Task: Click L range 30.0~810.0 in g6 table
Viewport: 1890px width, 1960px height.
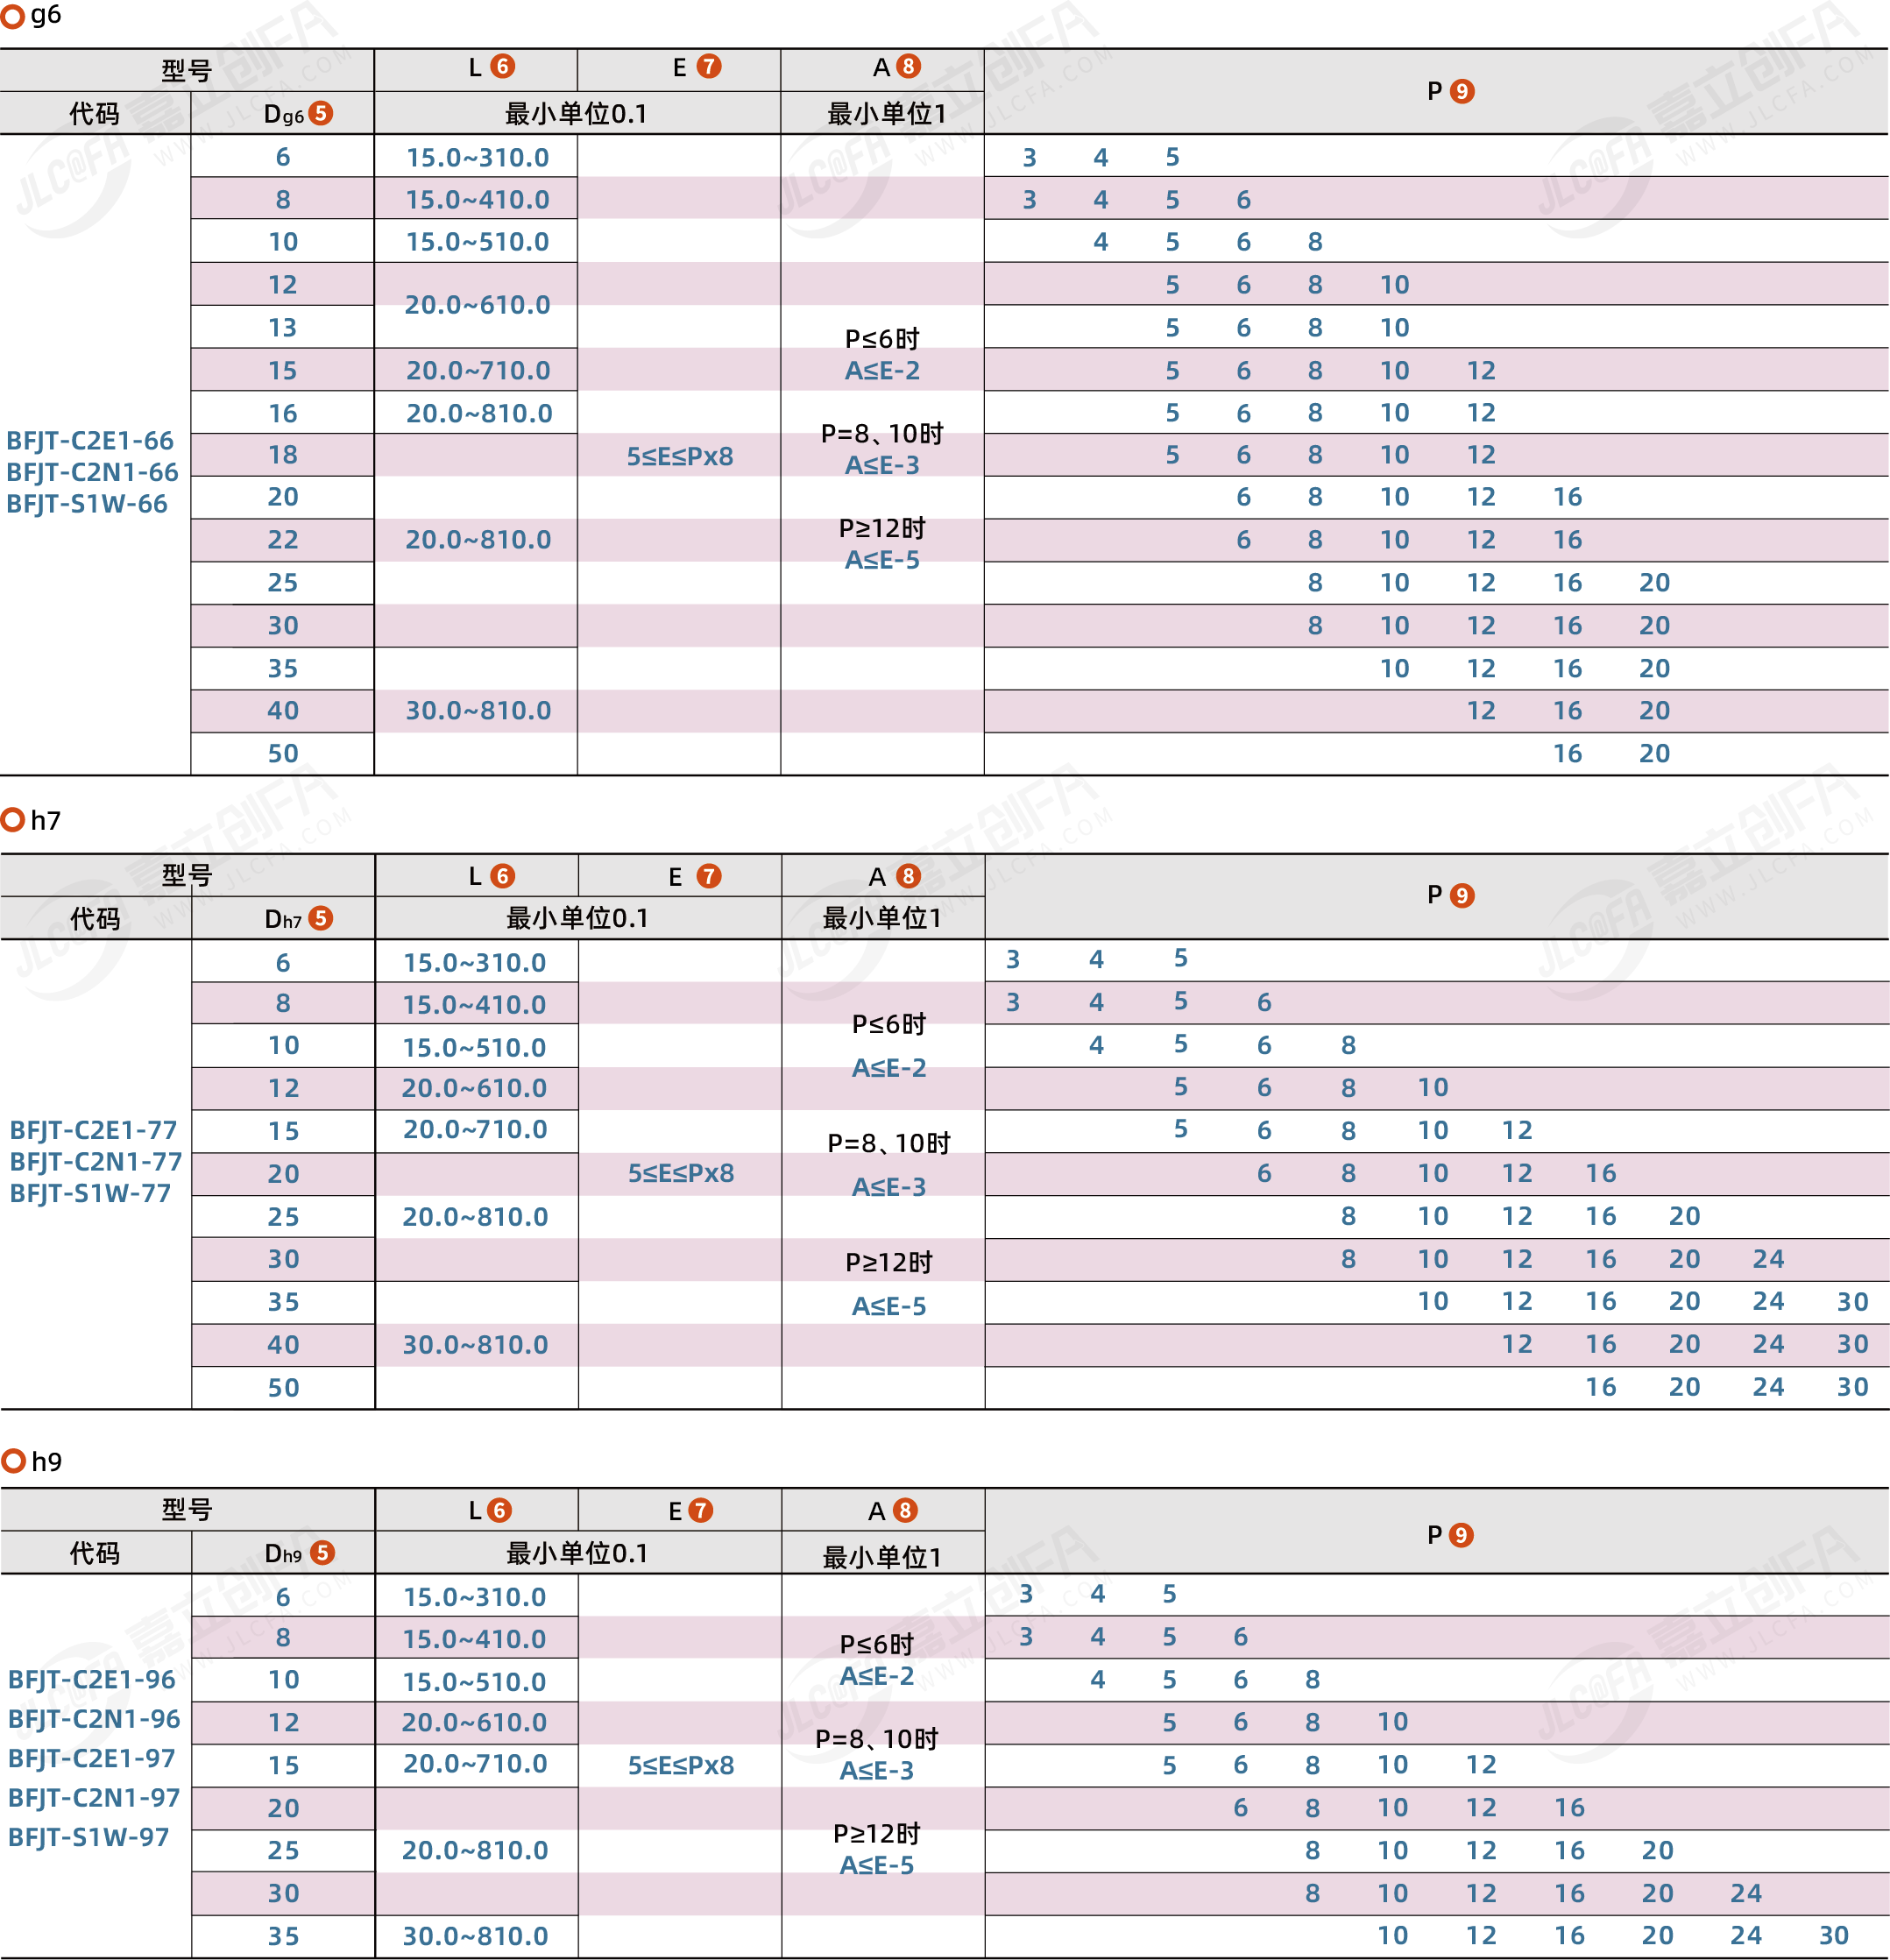Action: [478, 711]
